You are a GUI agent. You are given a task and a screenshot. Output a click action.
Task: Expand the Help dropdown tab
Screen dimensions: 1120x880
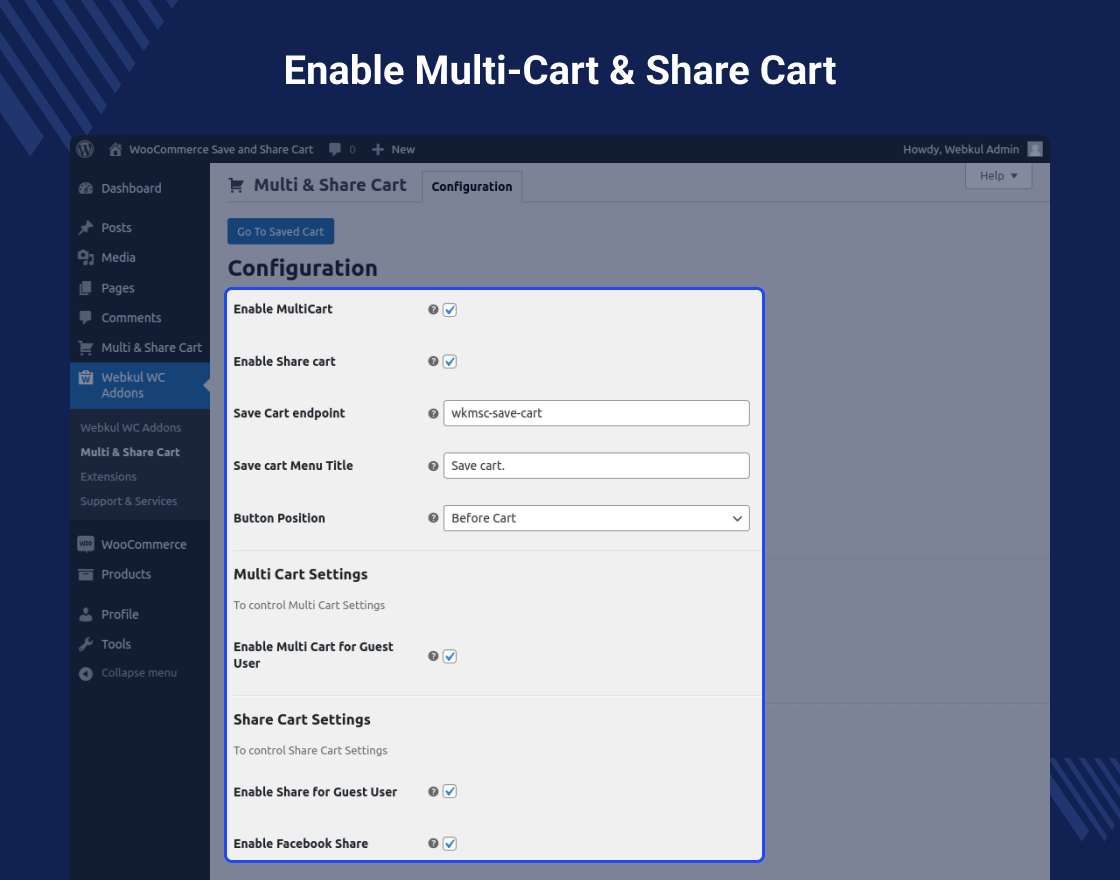click(x=999, y=176)
